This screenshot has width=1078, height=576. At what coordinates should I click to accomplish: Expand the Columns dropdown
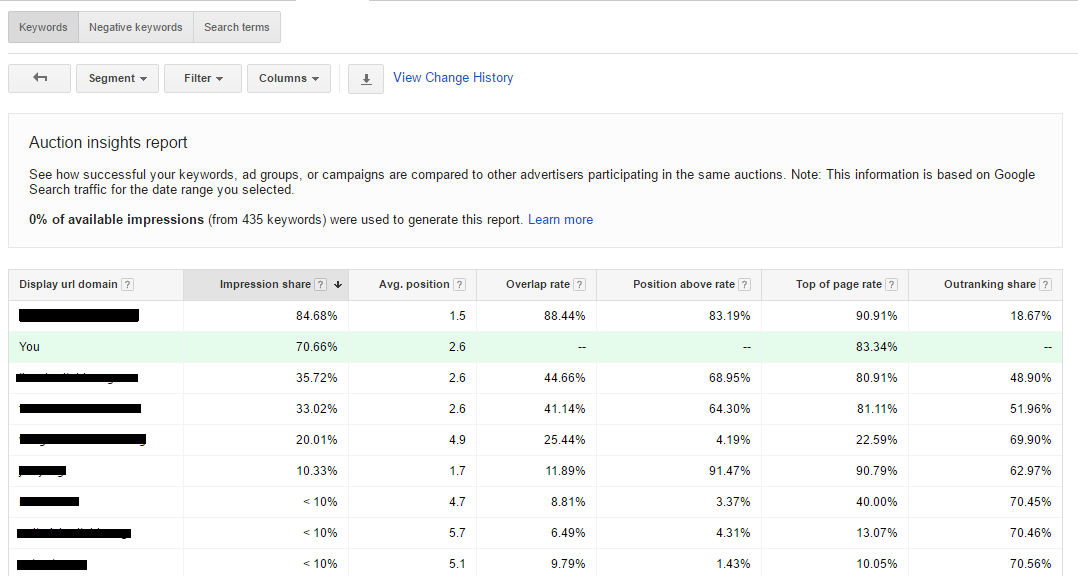[x=289, y=78]
